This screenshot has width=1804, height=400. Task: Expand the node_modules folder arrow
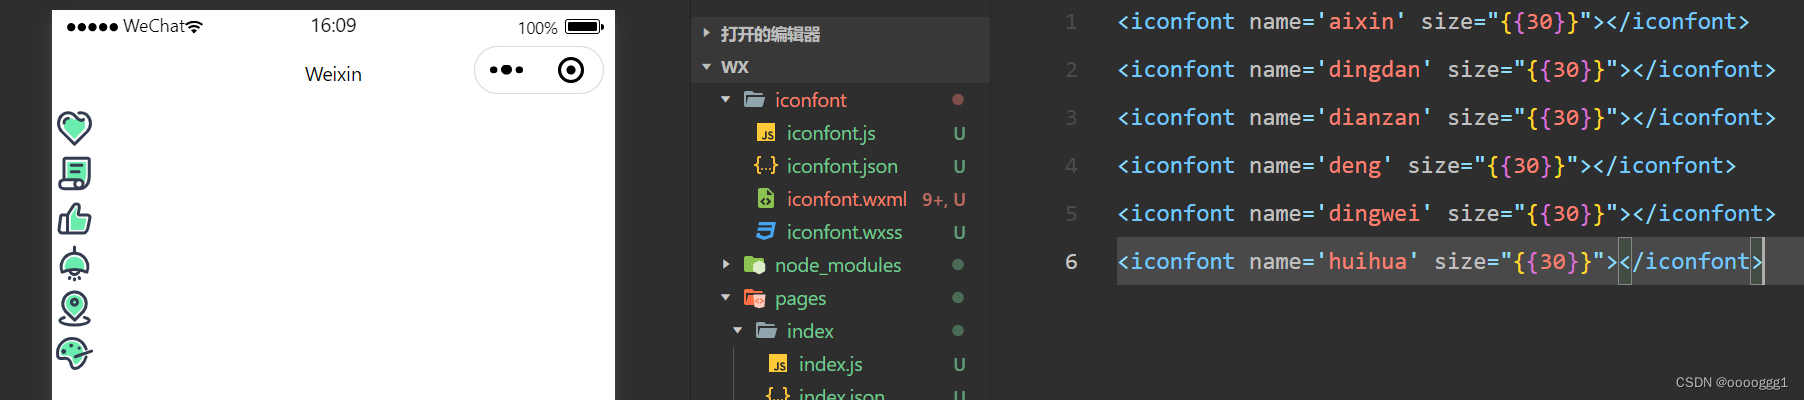click(x=726, y=265)
